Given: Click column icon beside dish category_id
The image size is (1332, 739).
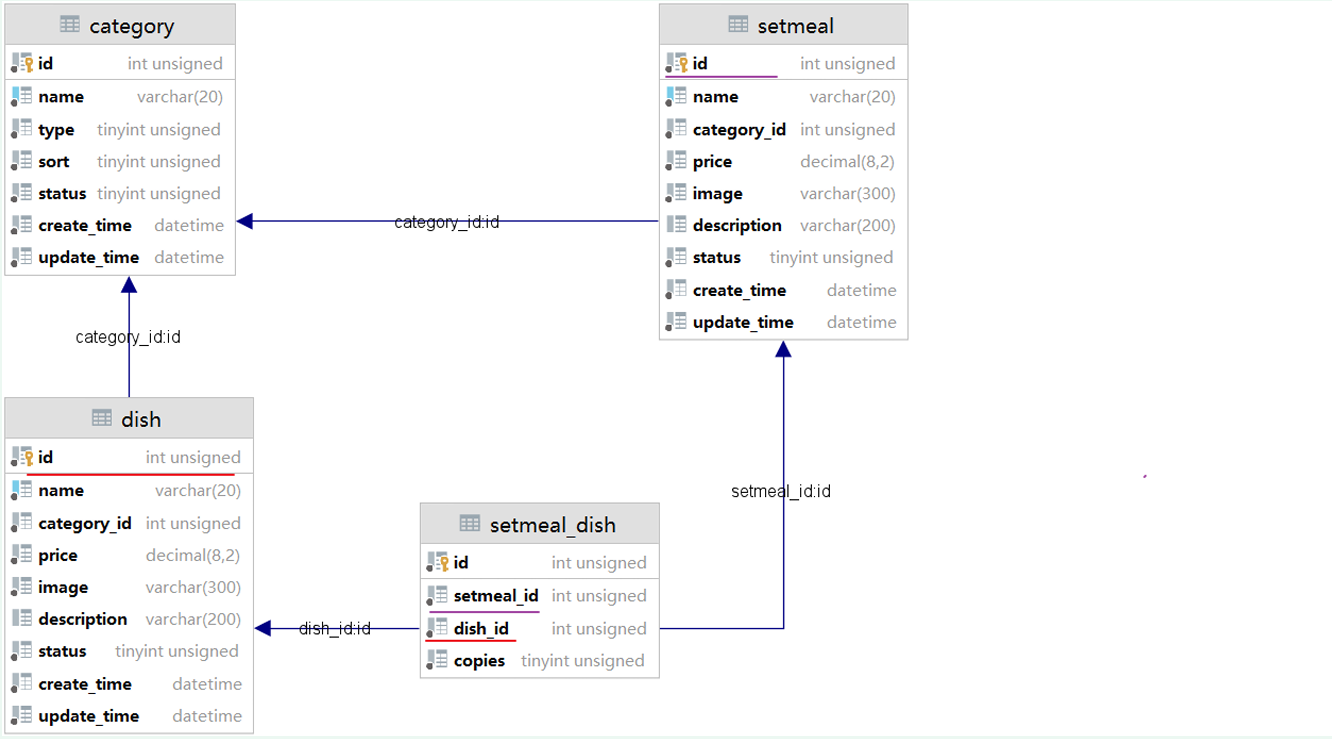Looking at the screenshot, I should pyautogui.click(x=22, y=523).
